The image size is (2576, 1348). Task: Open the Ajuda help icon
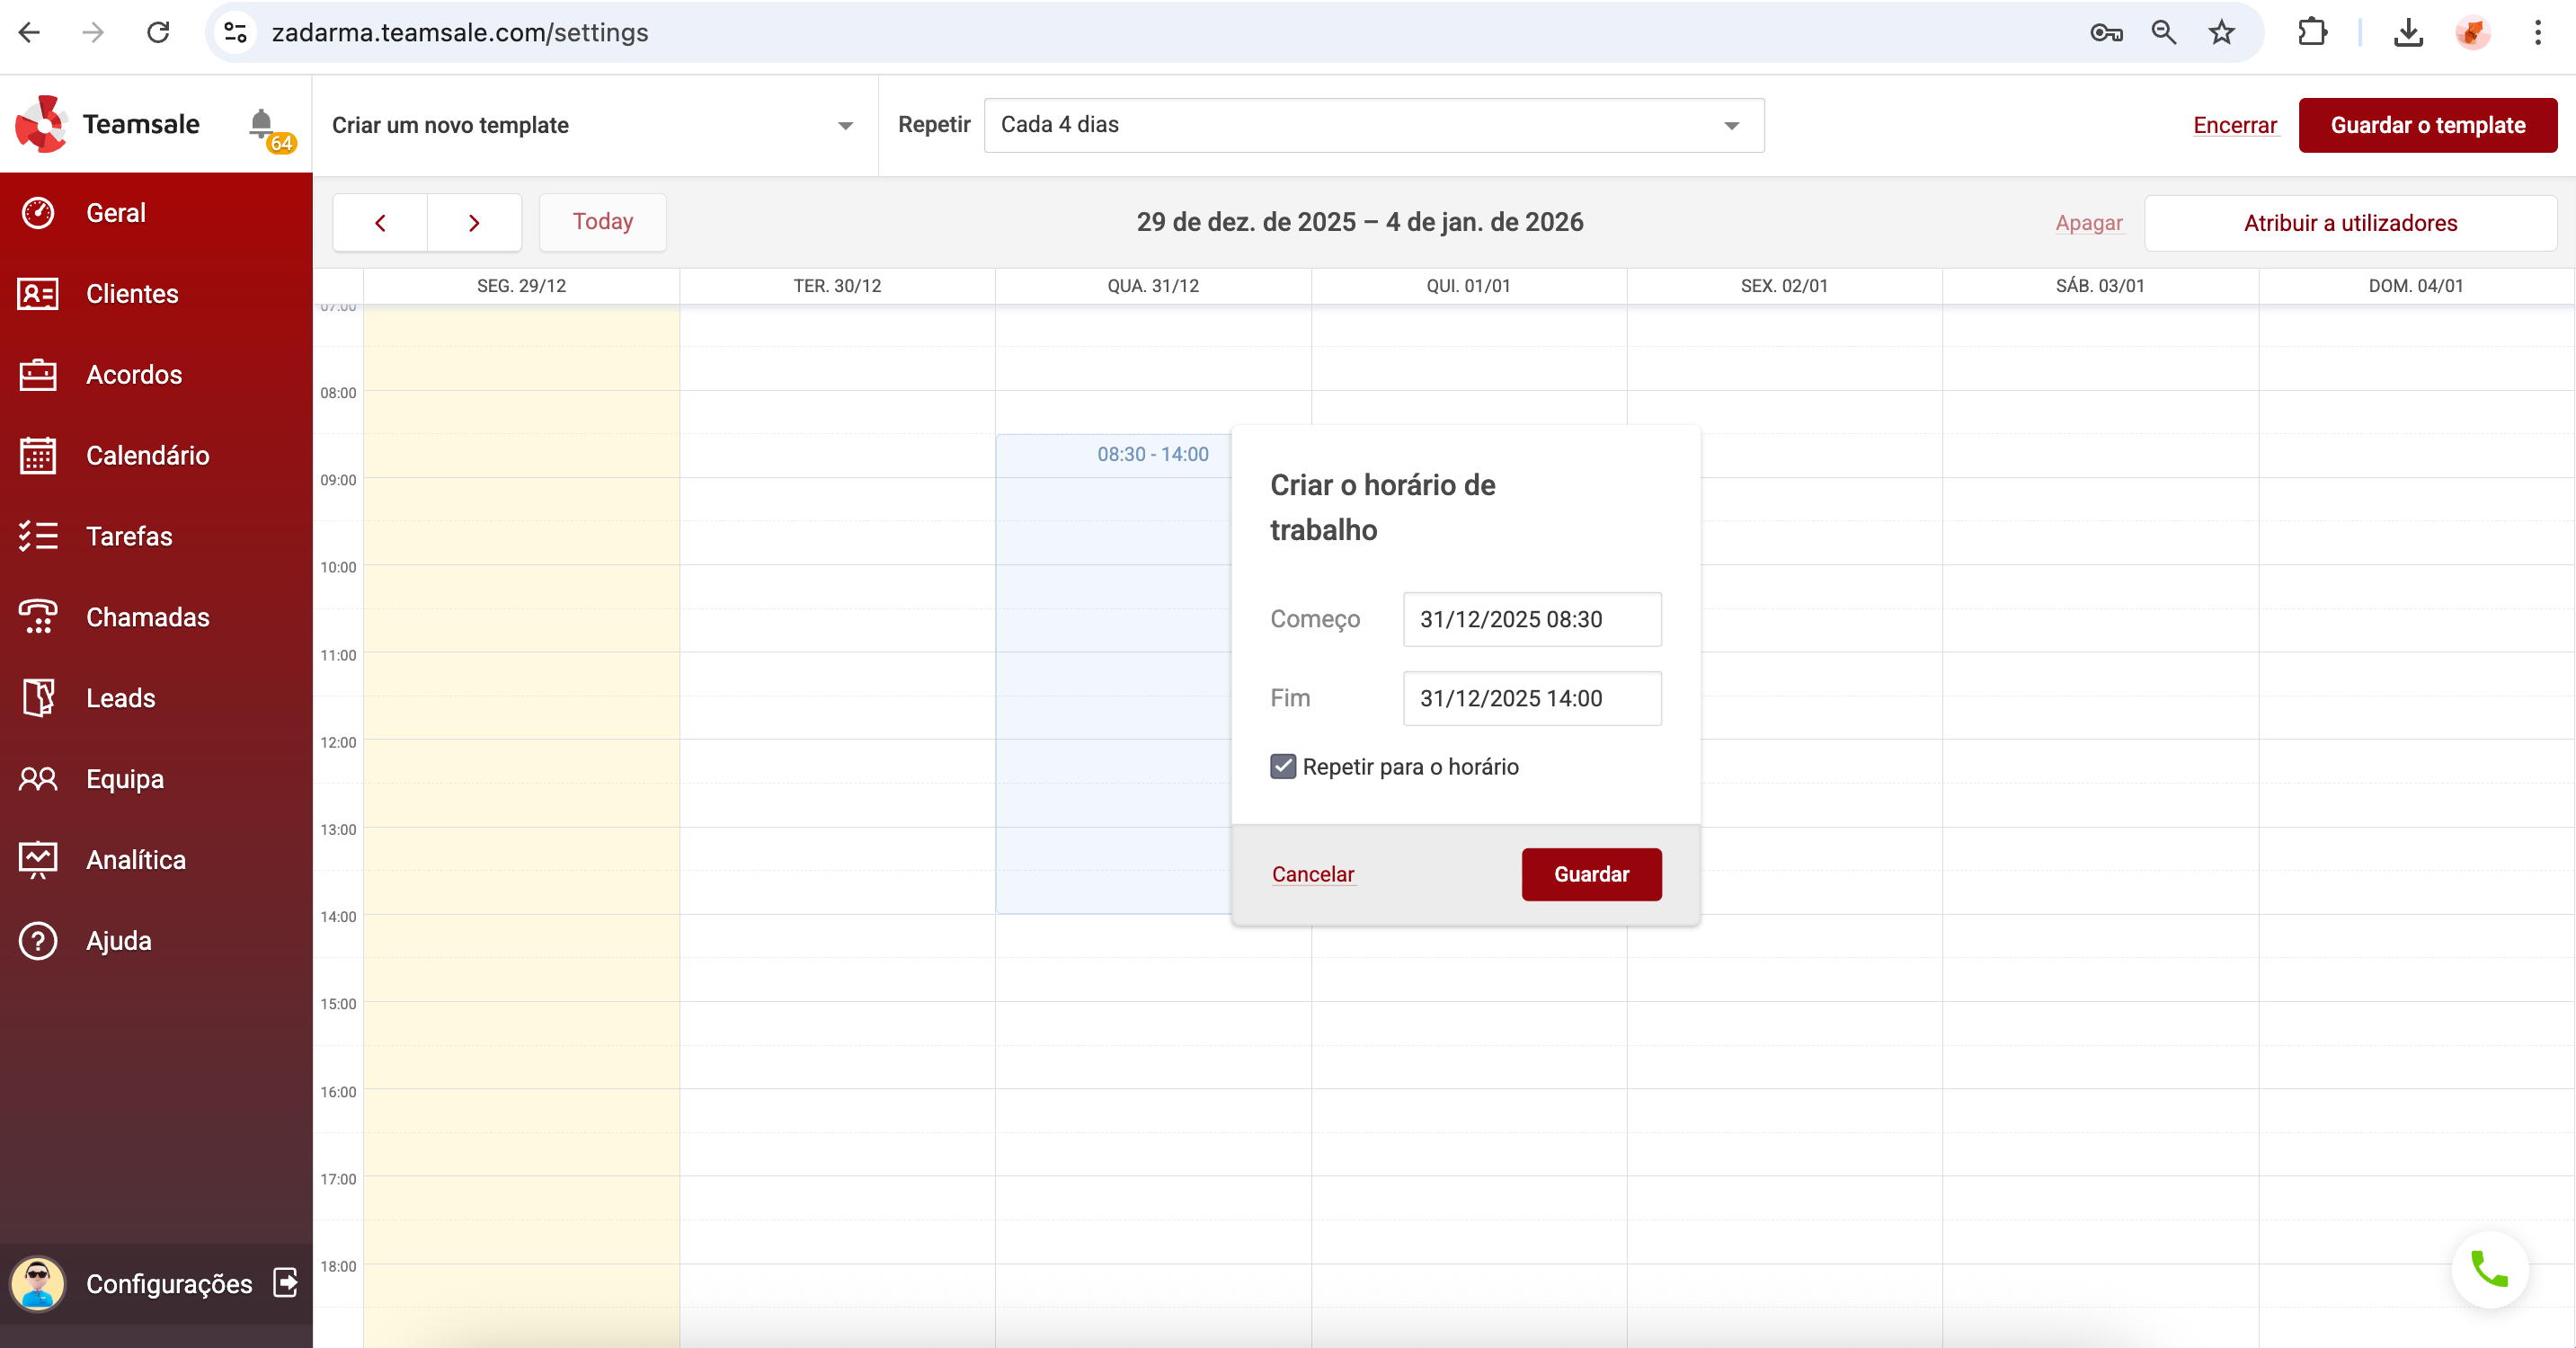click(x=38, y=941)
